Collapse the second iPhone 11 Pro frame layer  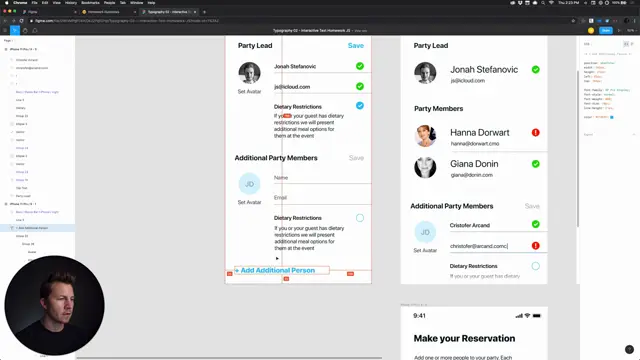(6, 204)
